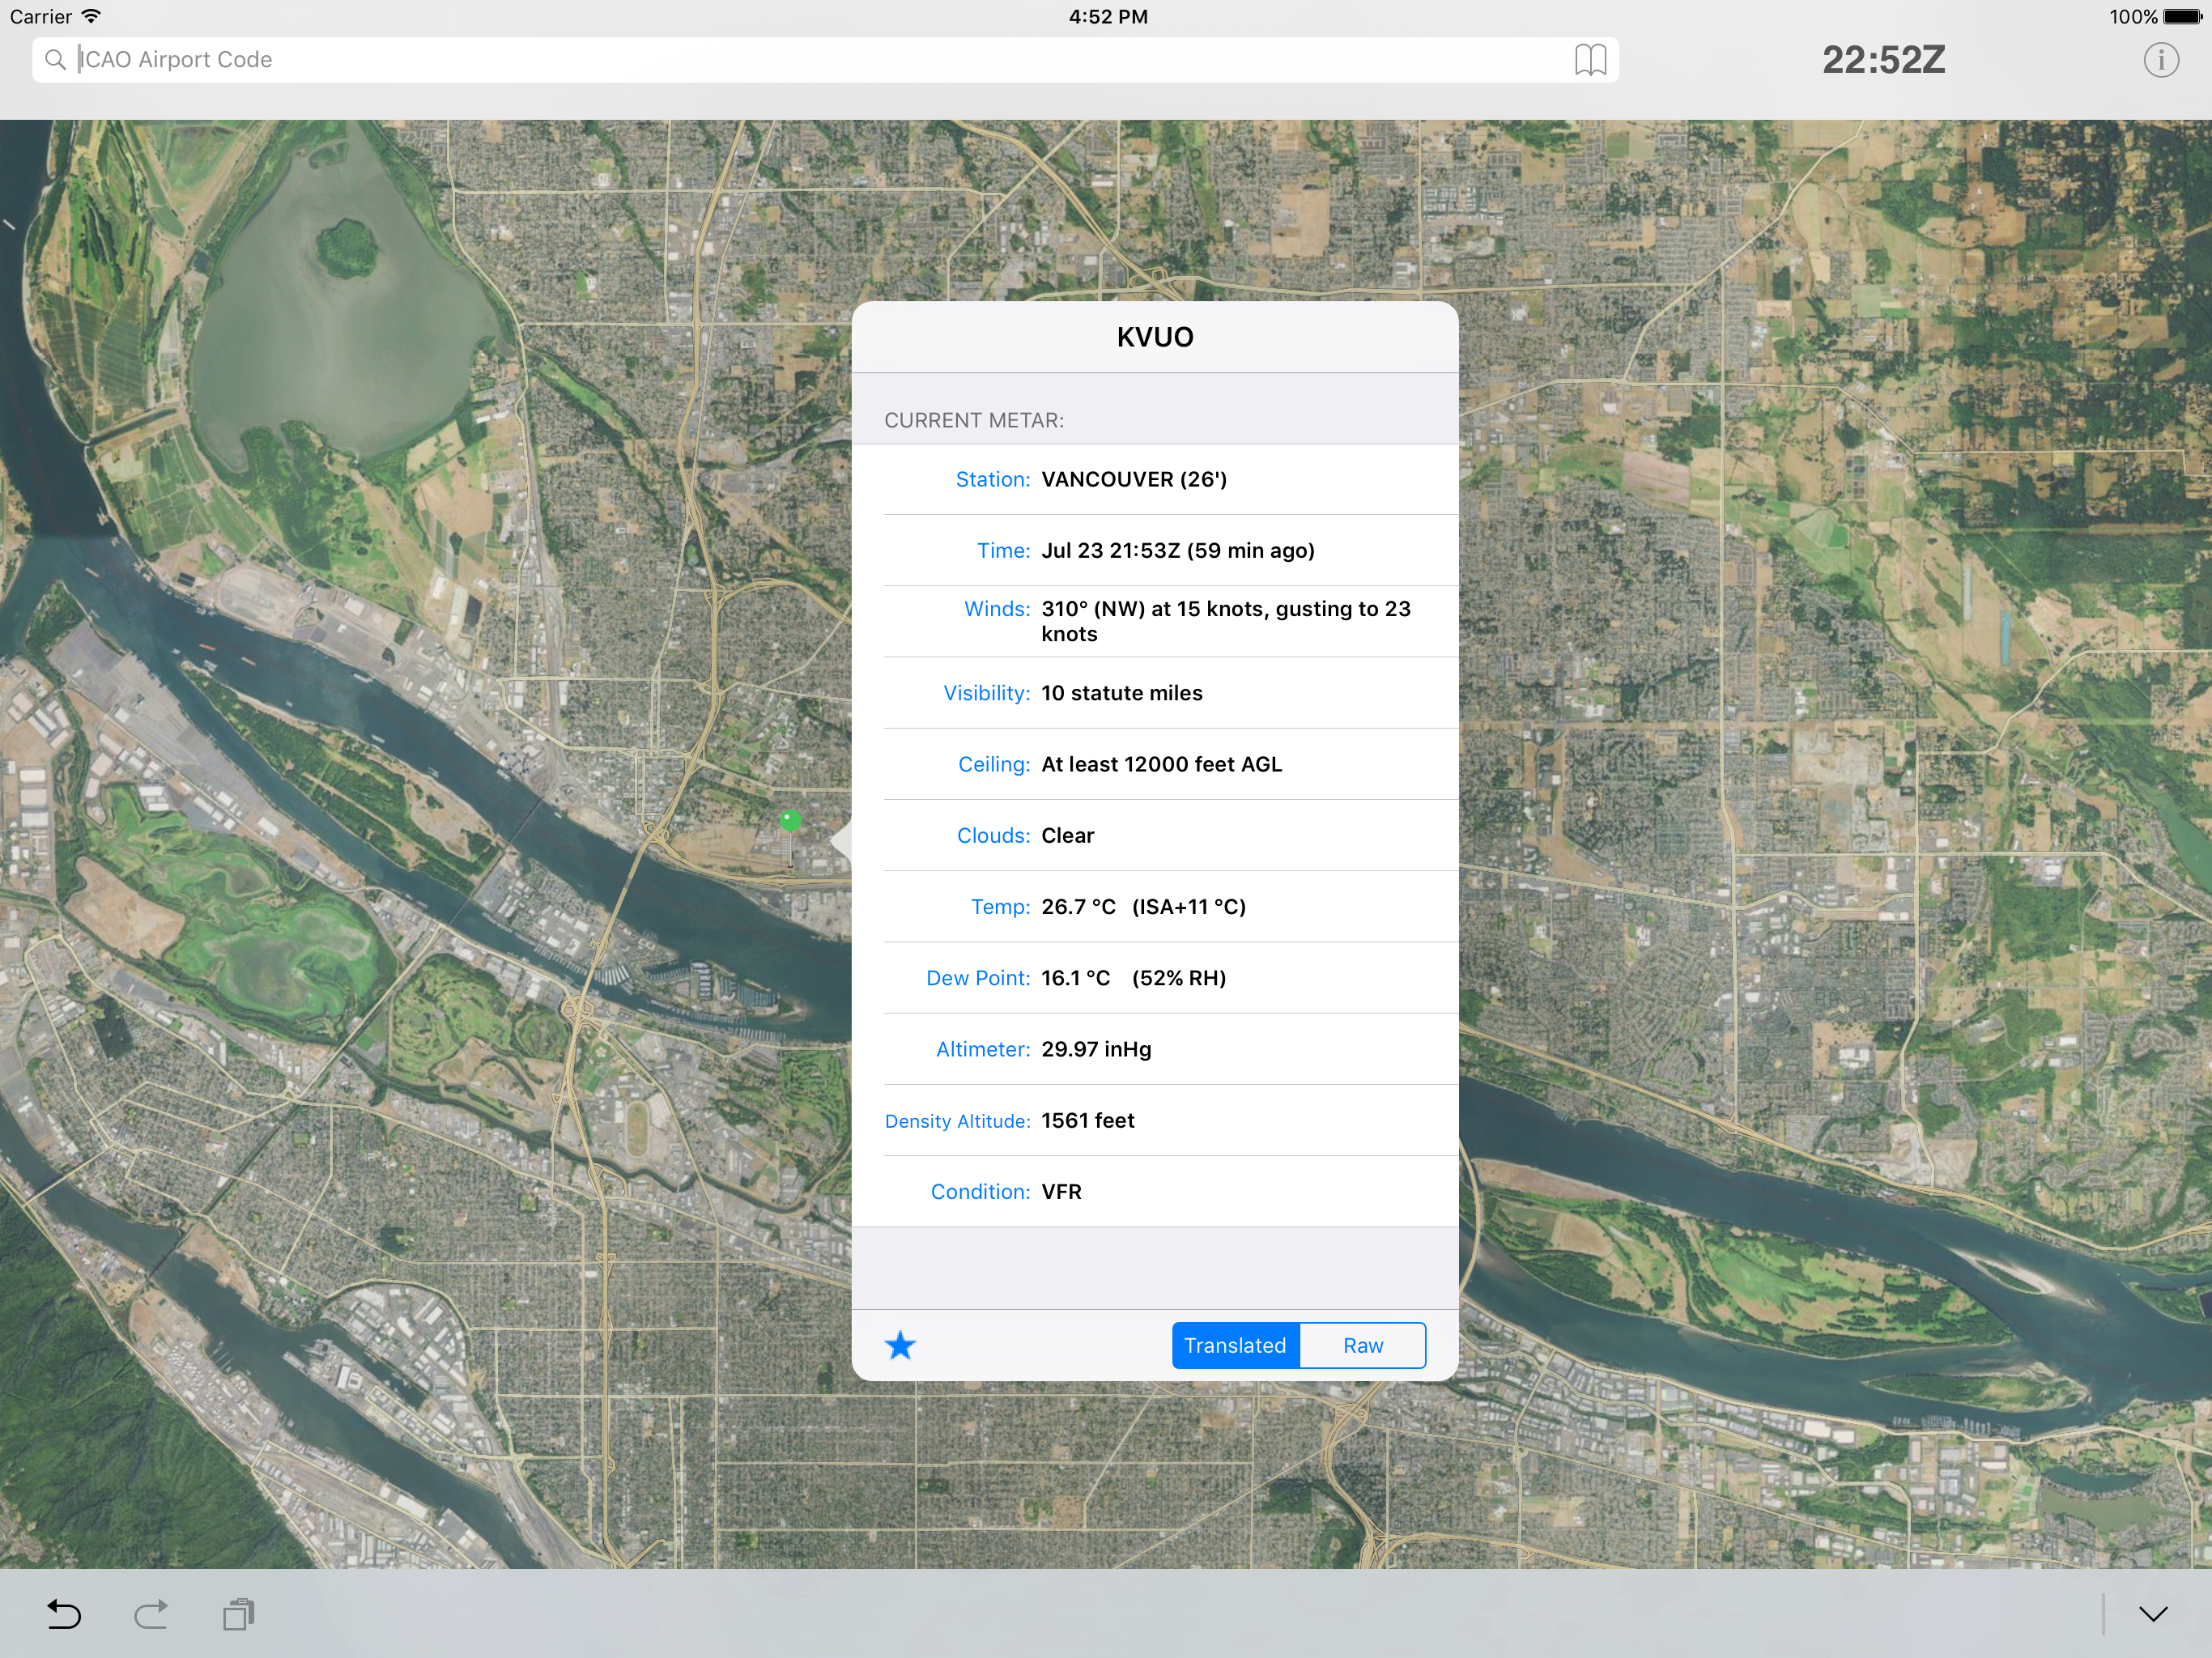Tap the Winds row in METAR

pyautogui.click(x=1155, y=621)
